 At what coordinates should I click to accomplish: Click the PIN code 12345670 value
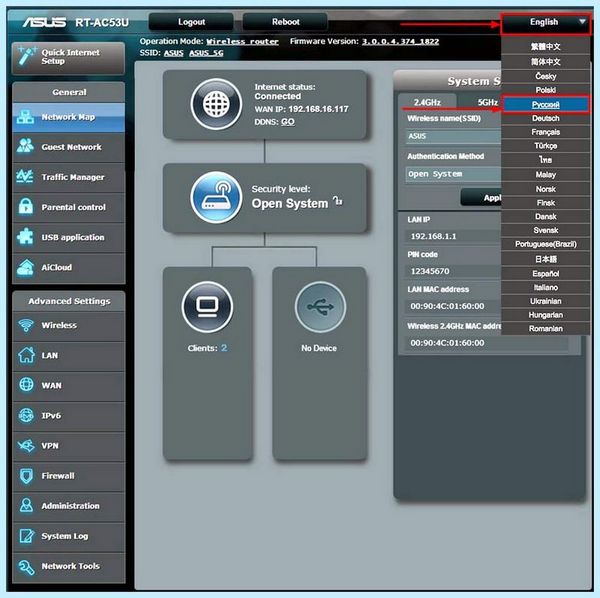tap(430, 271)
